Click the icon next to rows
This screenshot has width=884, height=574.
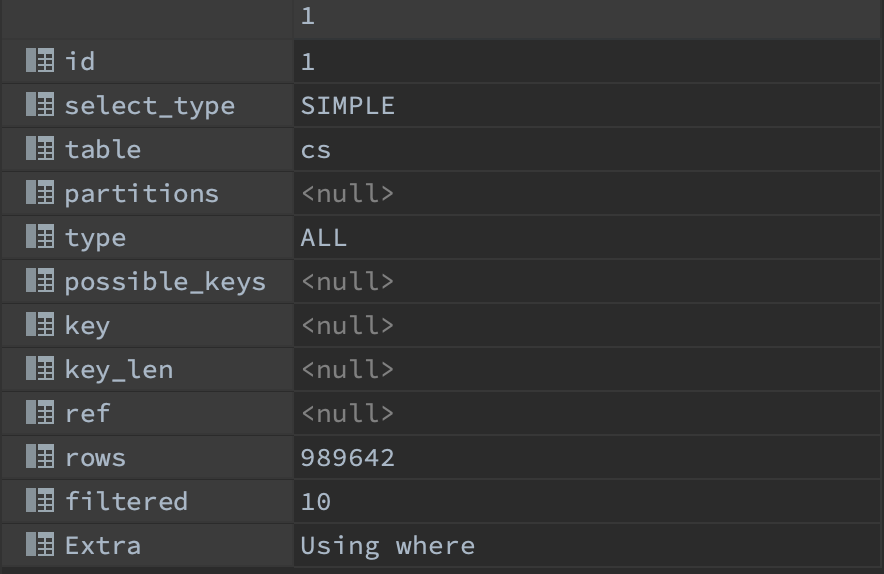coord(40,457)
